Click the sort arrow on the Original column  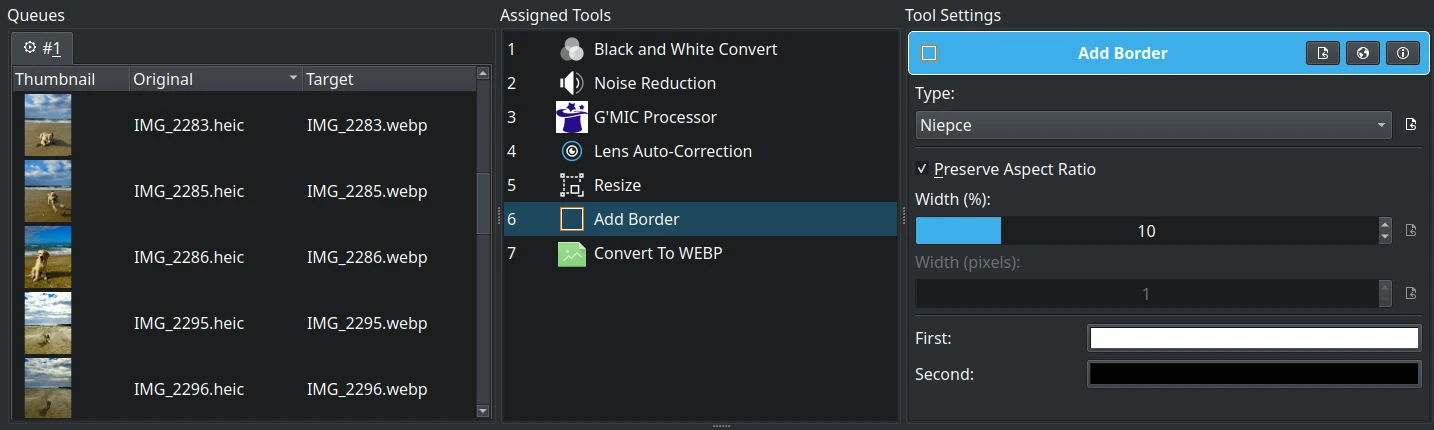click(293, 79)
